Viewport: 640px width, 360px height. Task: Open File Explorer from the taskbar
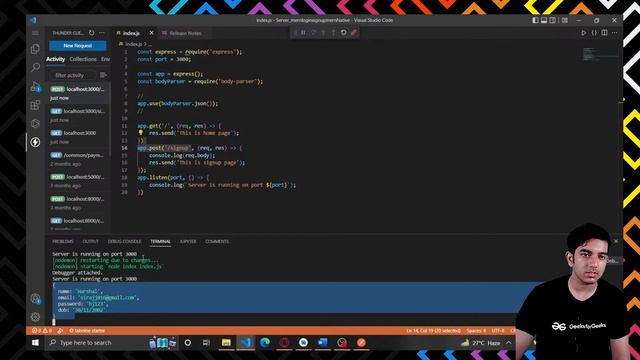[226, 343]
